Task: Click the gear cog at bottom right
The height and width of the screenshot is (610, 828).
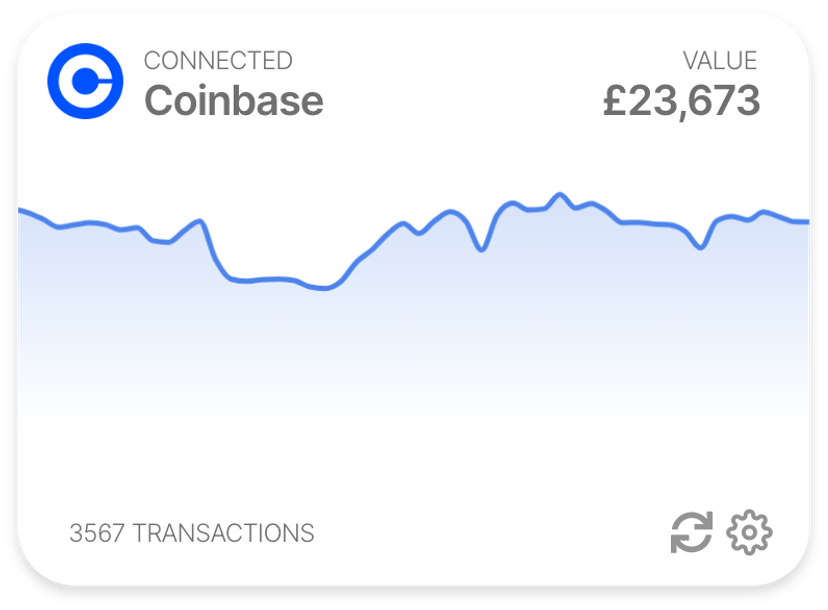Action: (749, 533)
